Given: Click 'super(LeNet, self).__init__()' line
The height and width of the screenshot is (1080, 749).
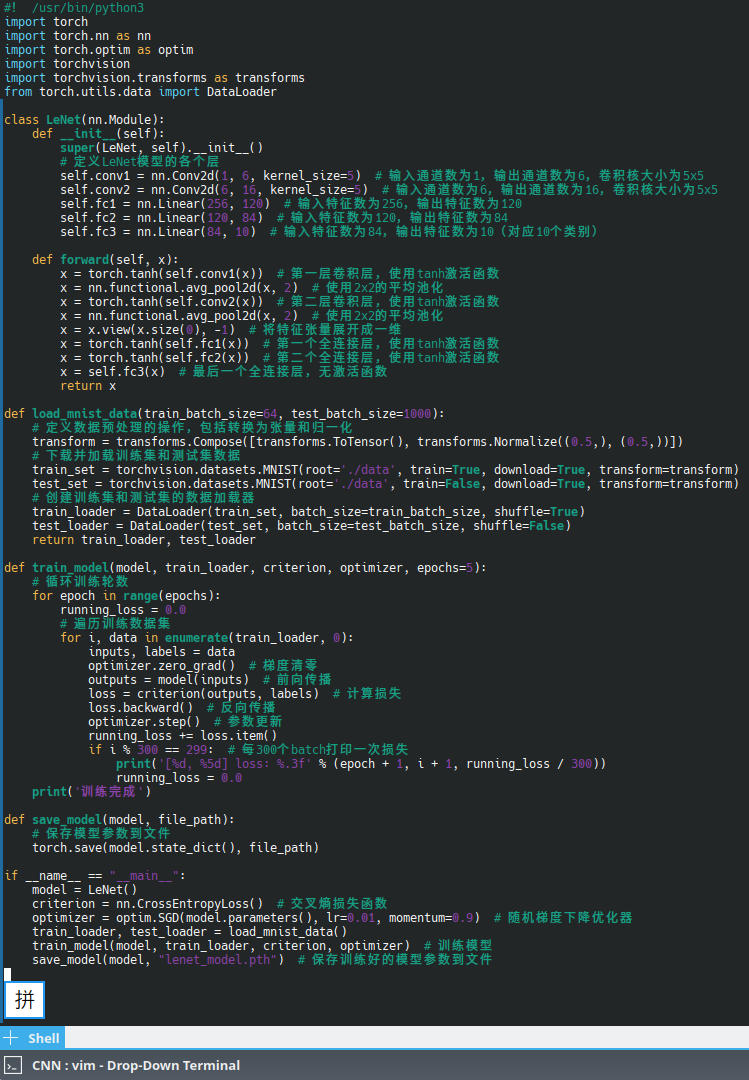Looking at the screenshot, I should tap(162, 147).
